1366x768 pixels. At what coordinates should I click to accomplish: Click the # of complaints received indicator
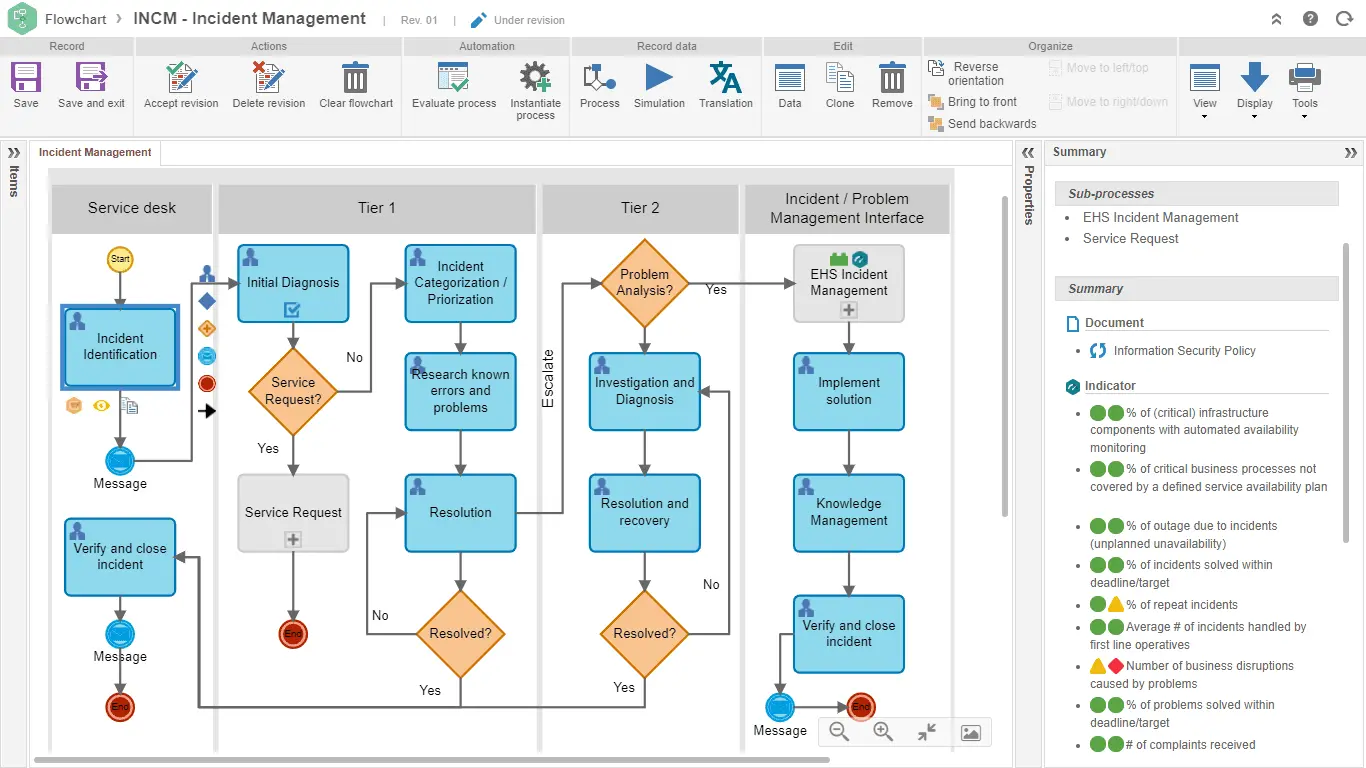(1190, 745)
